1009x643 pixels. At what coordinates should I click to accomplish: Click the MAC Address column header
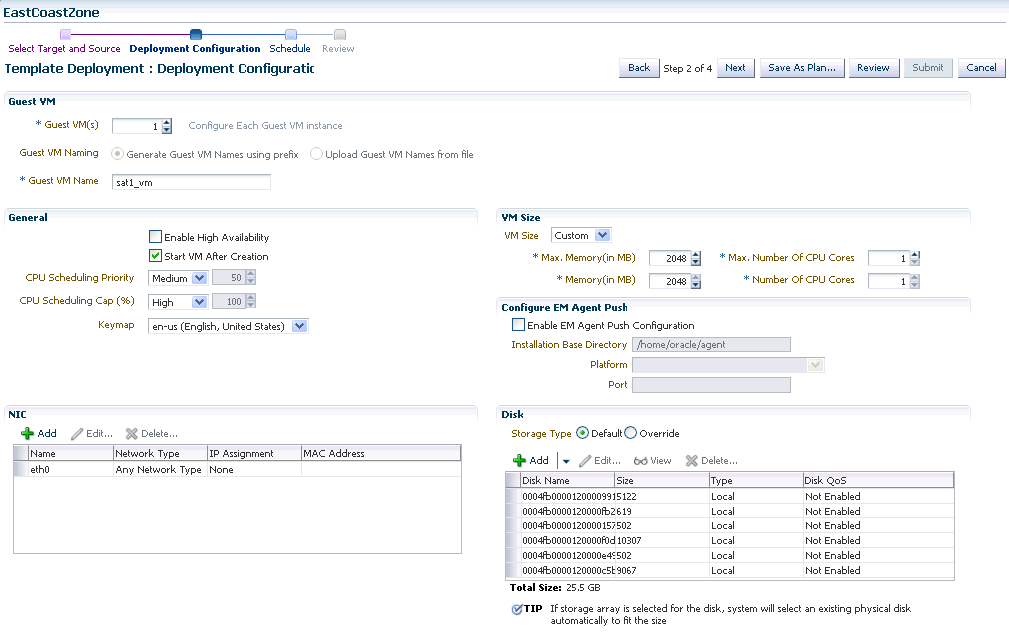pos(381,453)
